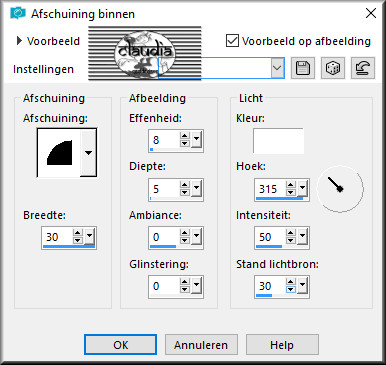Image resolution: width=386 pixels, height=365 pixels.
Task: Click the Intensiteit value field showing 50
Action: point(270,237)
